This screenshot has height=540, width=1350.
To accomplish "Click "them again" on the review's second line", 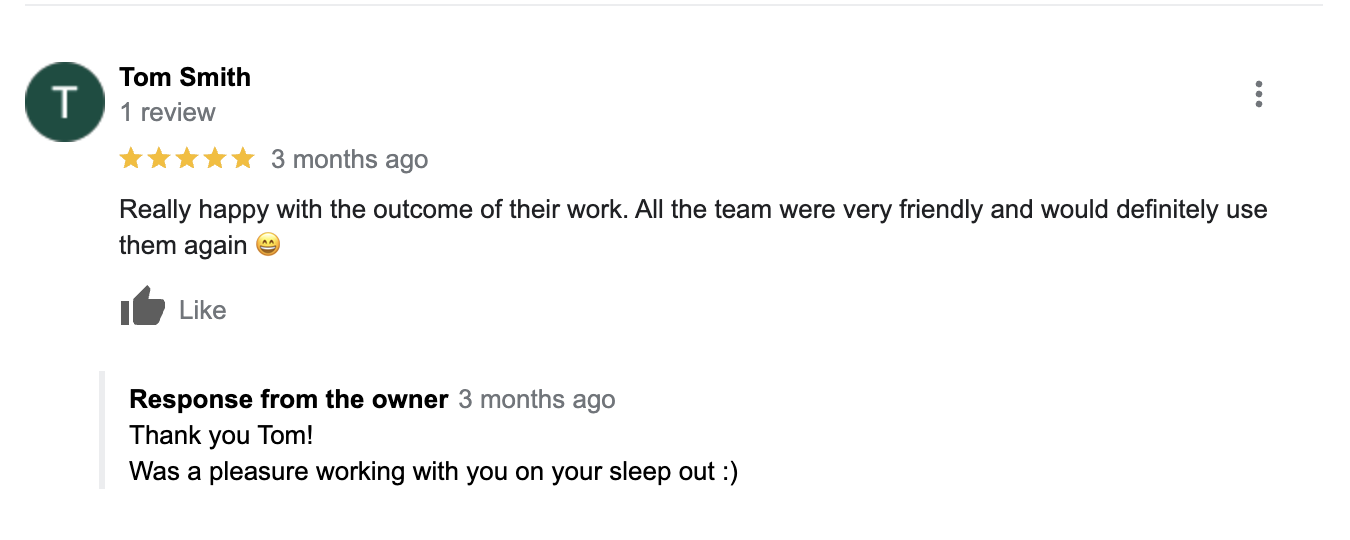I will [182, 245].
